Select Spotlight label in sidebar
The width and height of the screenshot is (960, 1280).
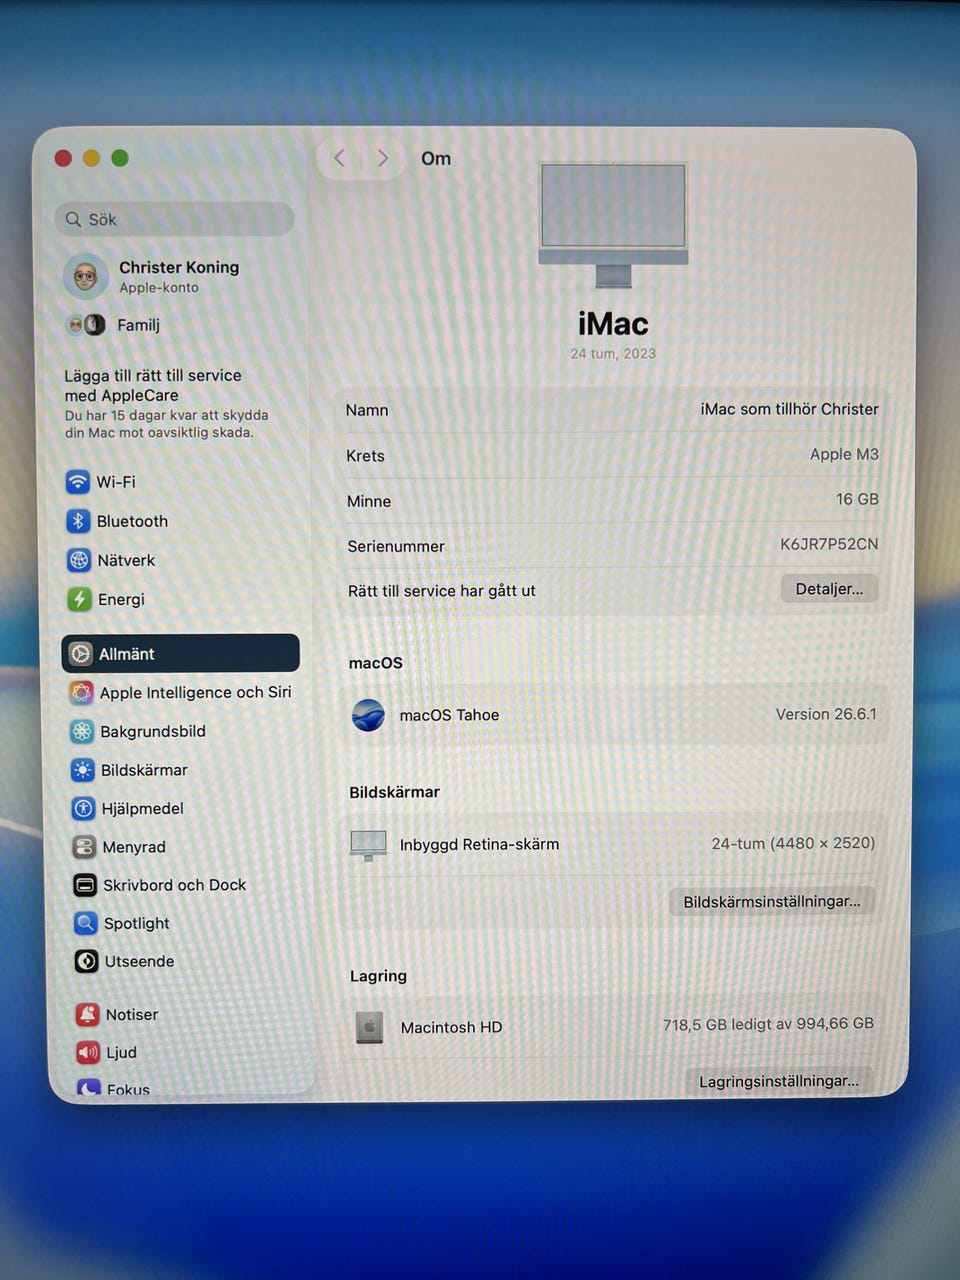tap(137, 923)
